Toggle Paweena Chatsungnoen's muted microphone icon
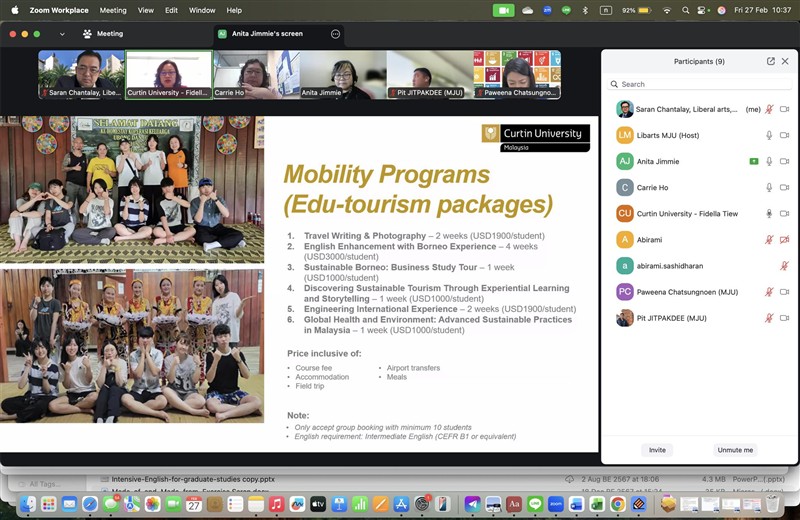800x520 pixels. (769, 292)
